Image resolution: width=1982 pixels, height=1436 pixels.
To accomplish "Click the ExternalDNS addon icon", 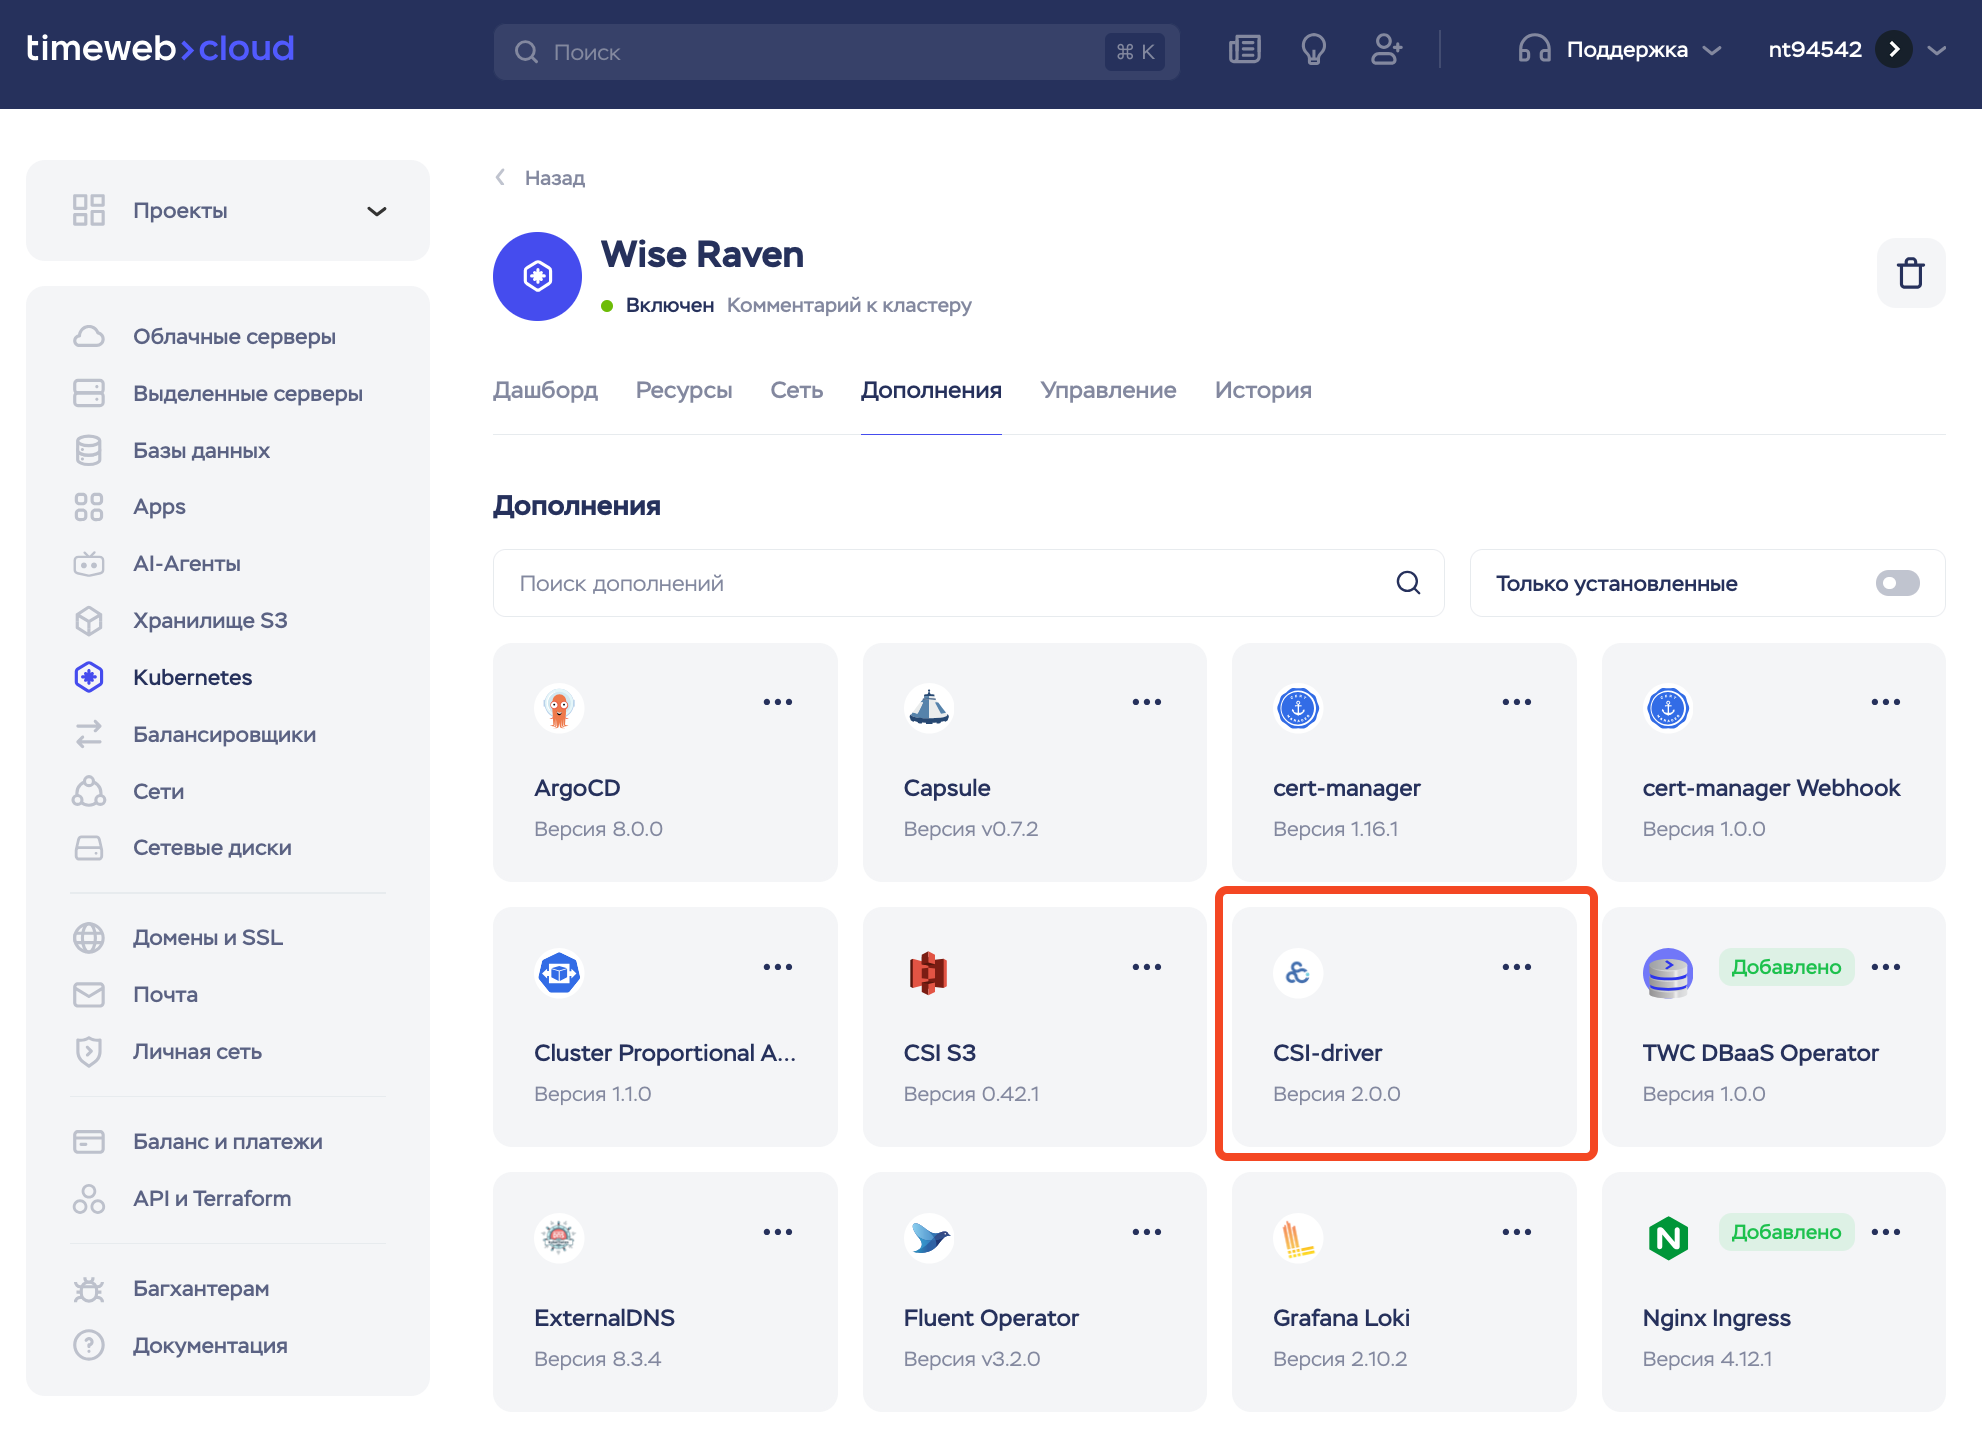I will pos(559,1238).
